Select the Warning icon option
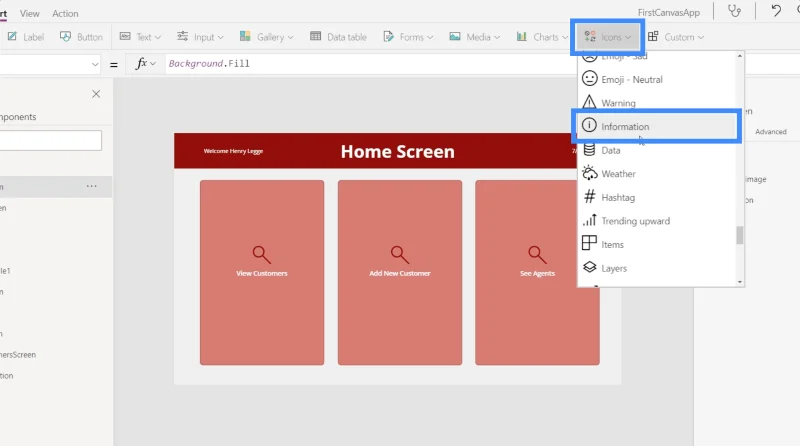This screenshot has width=800, height=446. [658, 103]
